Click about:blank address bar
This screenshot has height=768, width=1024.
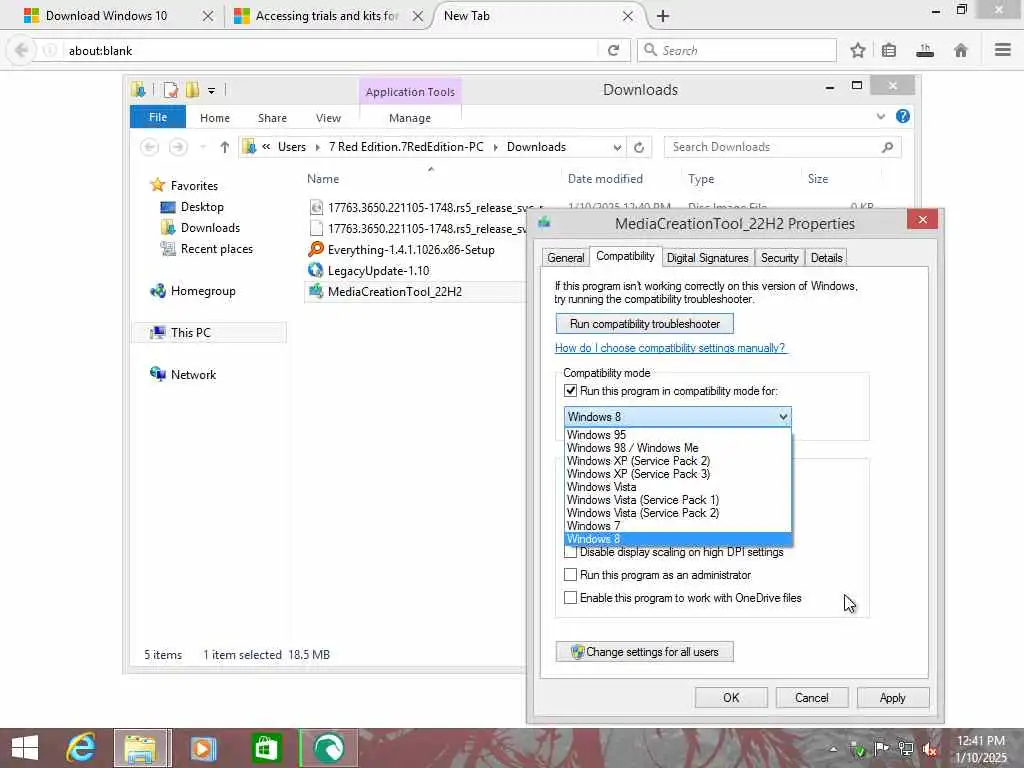[x=330, y=50]
